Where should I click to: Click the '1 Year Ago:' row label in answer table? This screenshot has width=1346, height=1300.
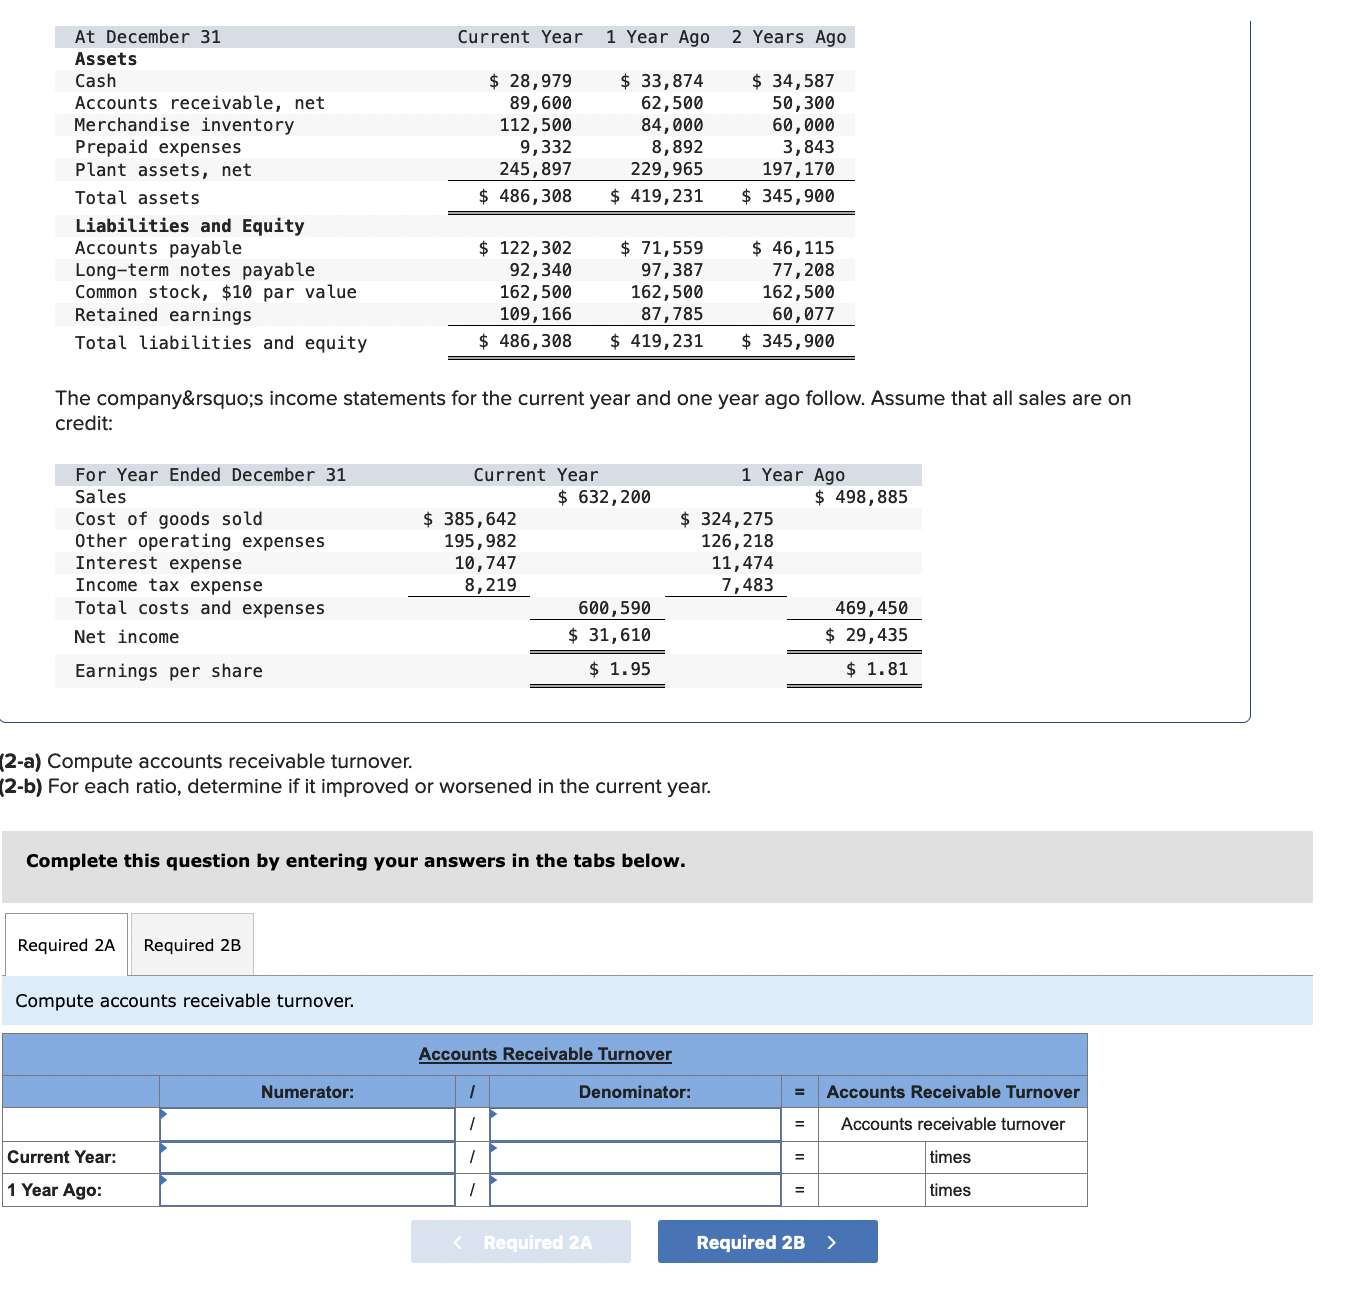click(55, 1190)
